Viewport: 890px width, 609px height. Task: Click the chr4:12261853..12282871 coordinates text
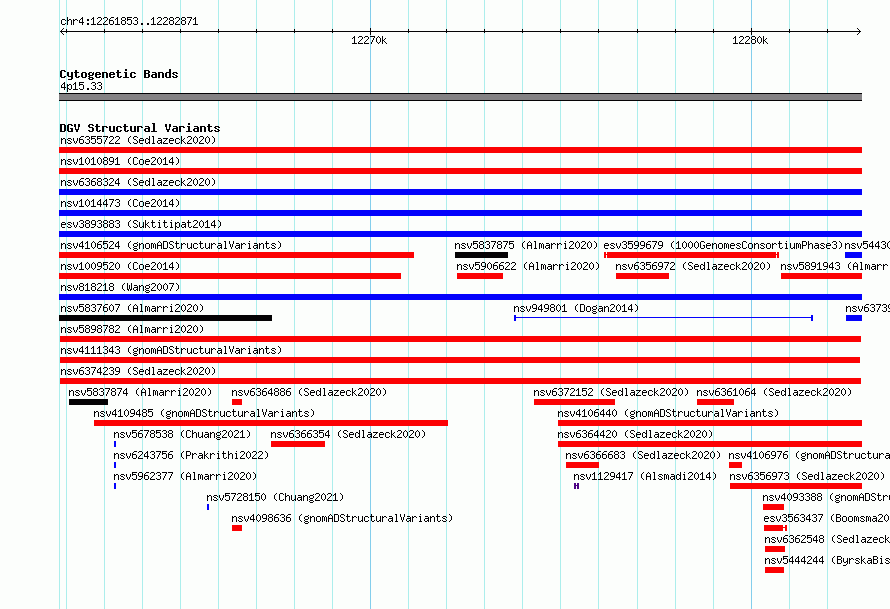coord(129,22)
